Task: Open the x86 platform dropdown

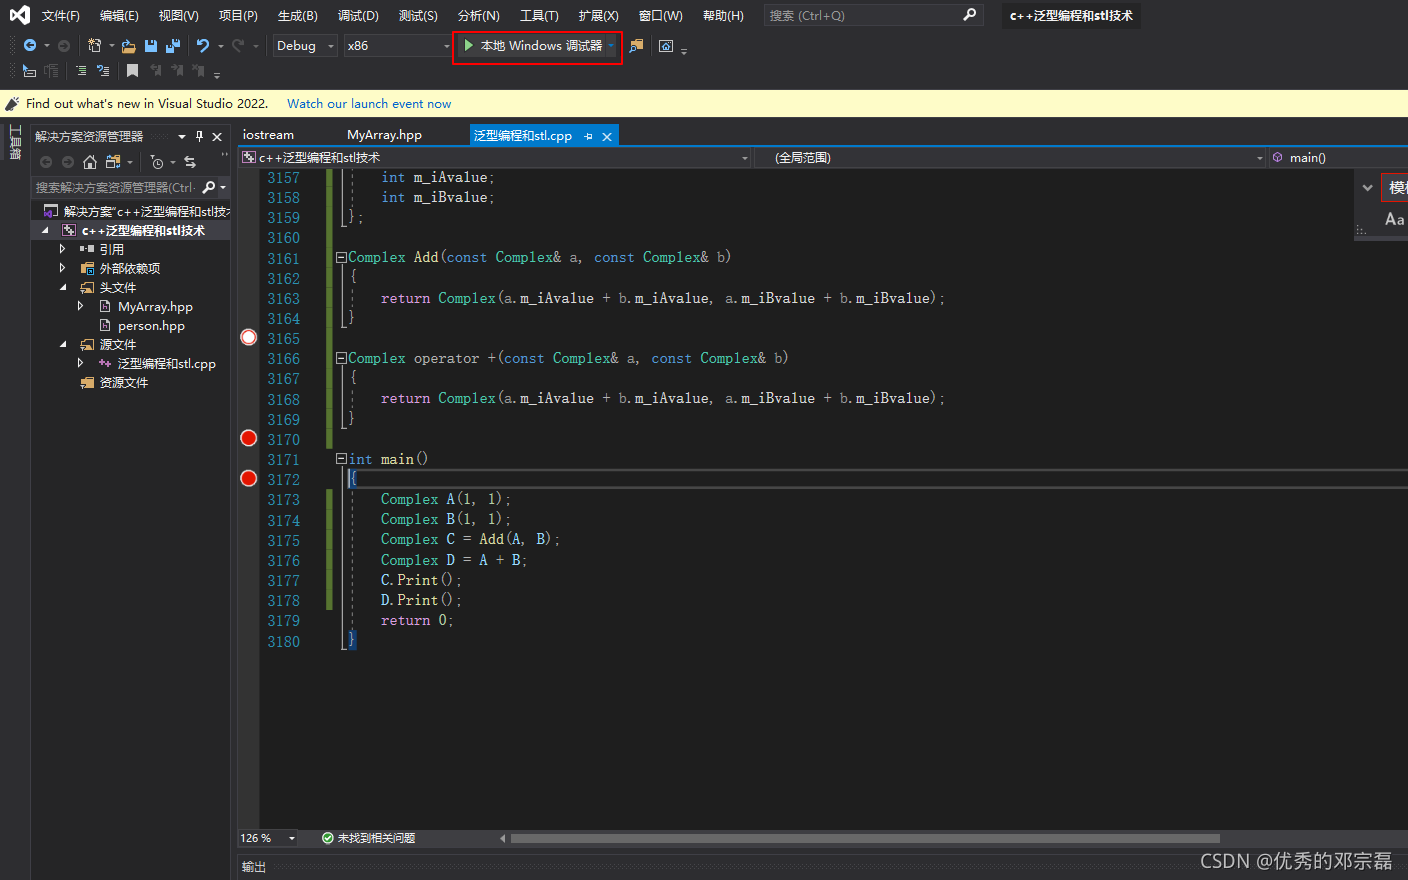Action: pos(398,45)
